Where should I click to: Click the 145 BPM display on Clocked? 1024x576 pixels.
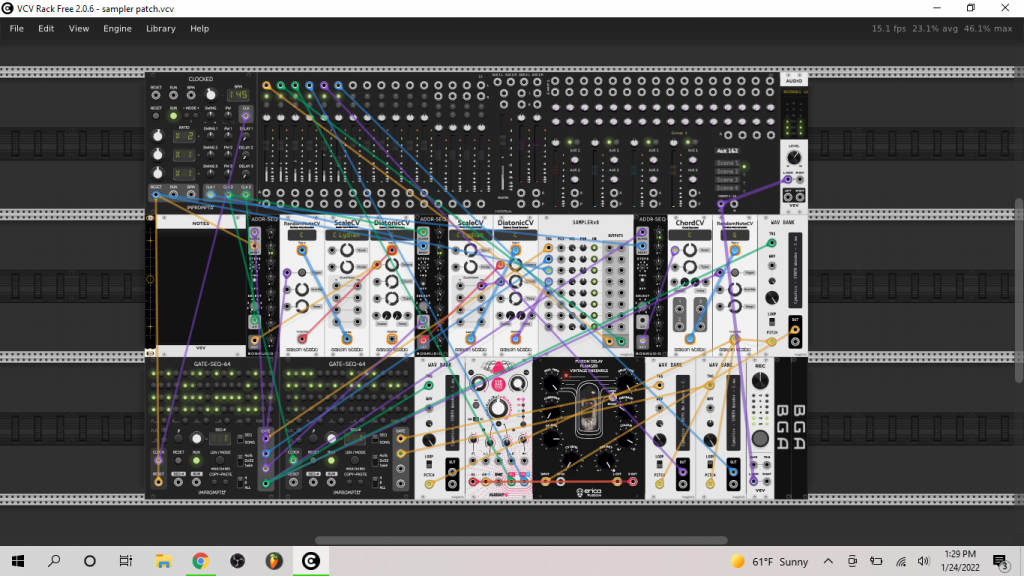238,95
